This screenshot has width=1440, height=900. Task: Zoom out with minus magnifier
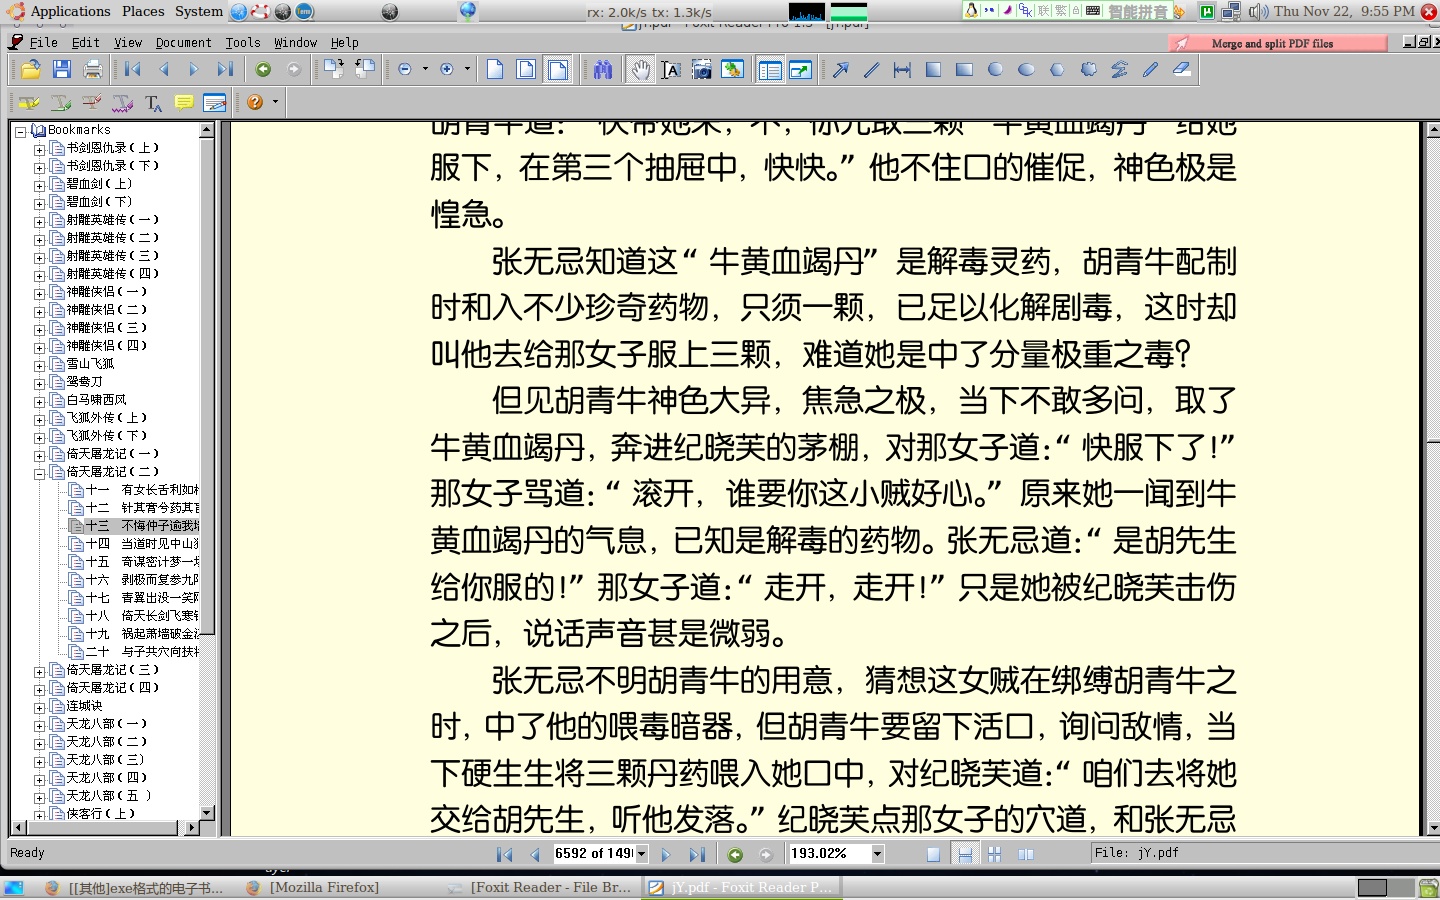pyautogui.click(x=405, y=69)
